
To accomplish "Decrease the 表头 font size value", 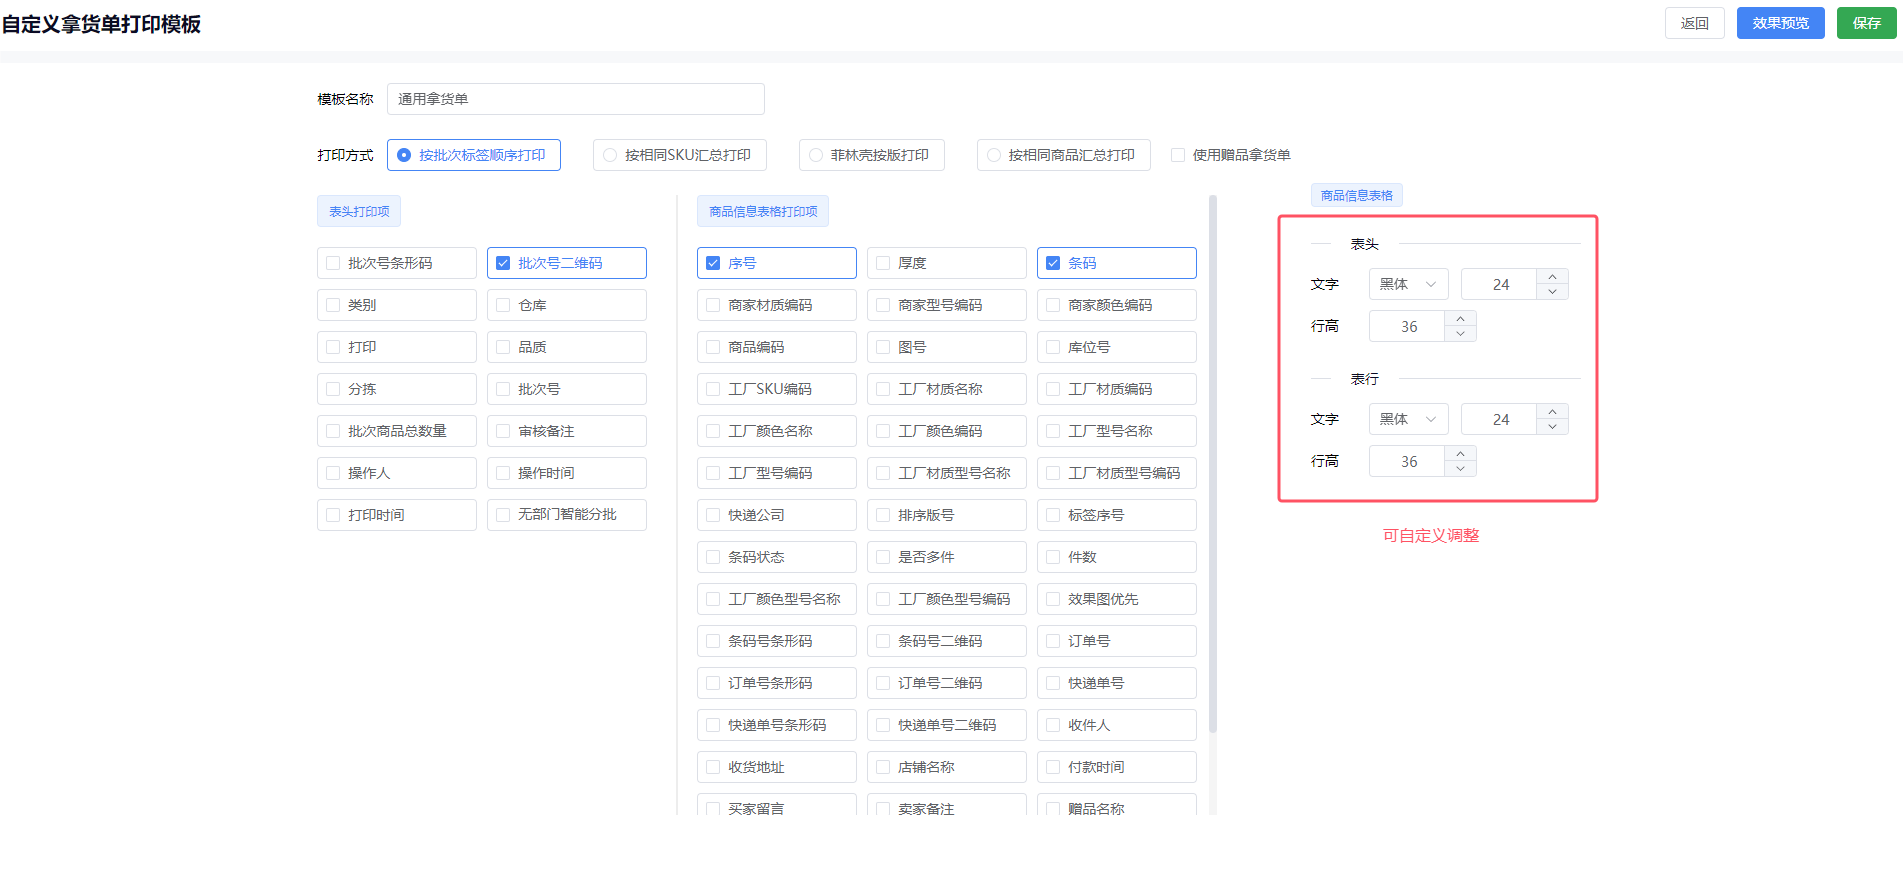I will (1552, 292).
